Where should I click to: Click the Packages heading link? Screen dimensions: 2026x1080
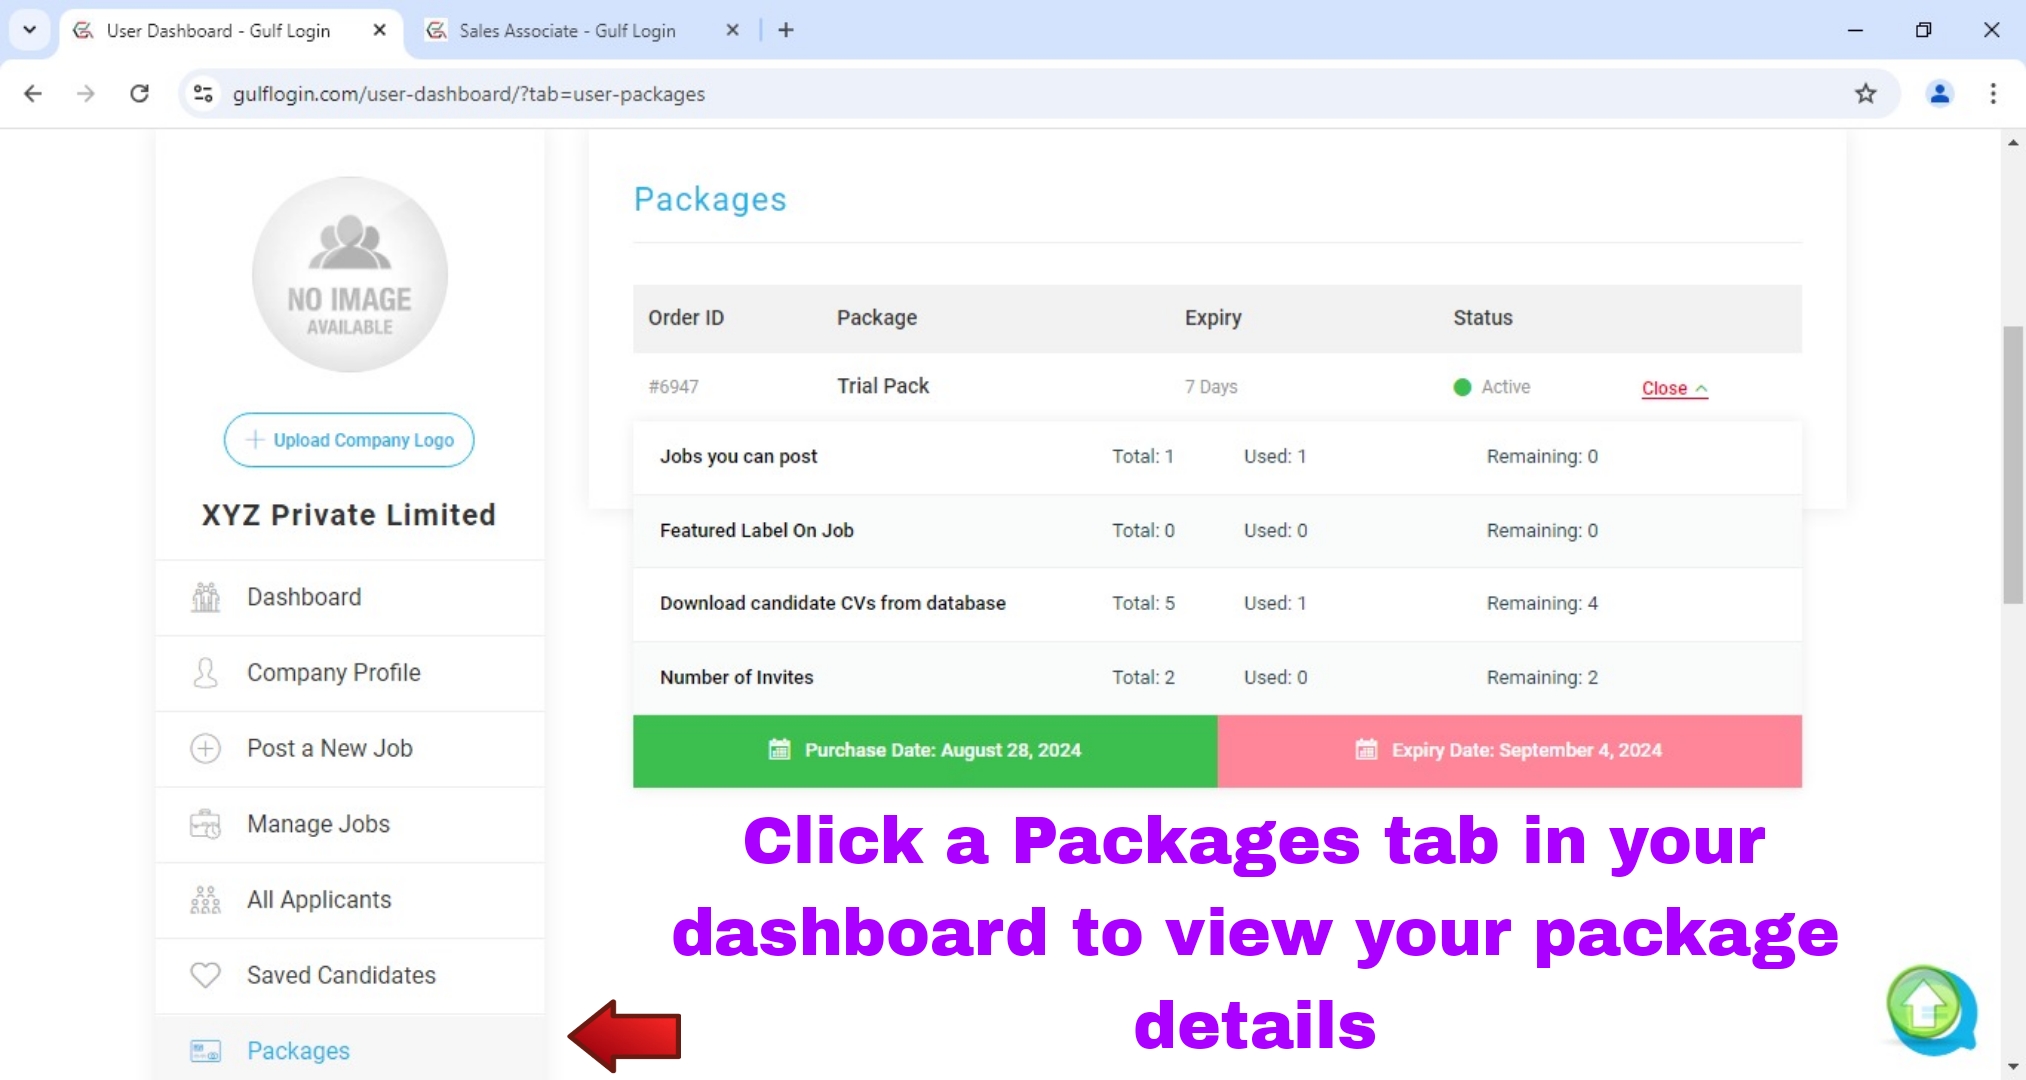coord(709,199)
